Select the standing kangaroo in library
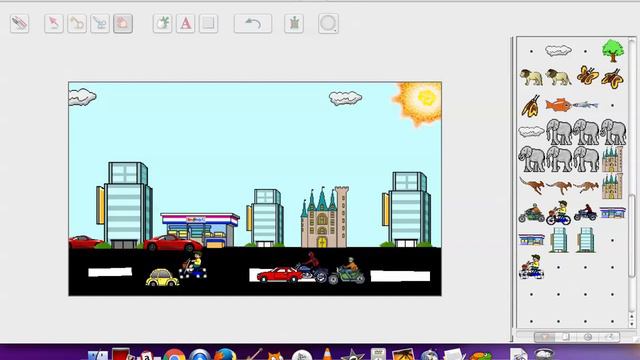 coord(532,186)
